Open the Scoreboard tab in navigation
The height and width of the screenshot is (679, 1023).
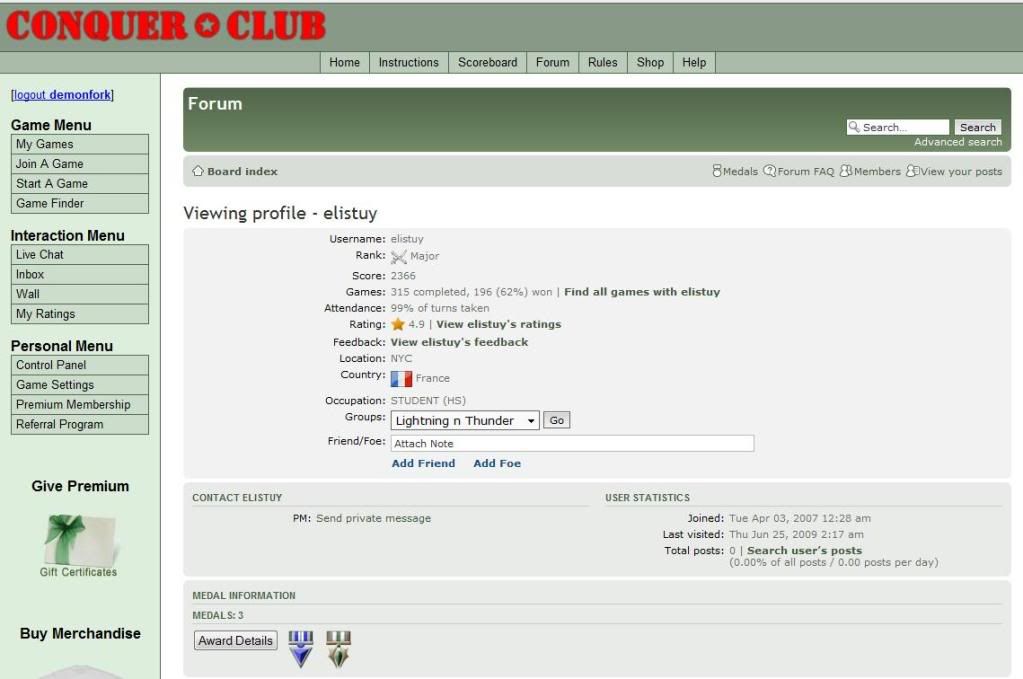point(487,62)
